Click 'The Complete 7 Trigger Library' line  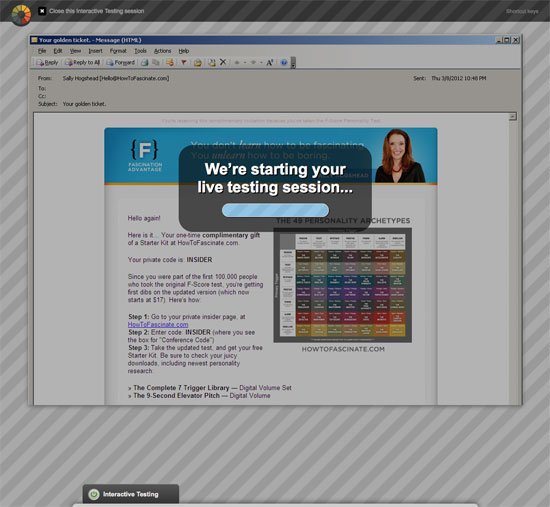click(209, 388)
